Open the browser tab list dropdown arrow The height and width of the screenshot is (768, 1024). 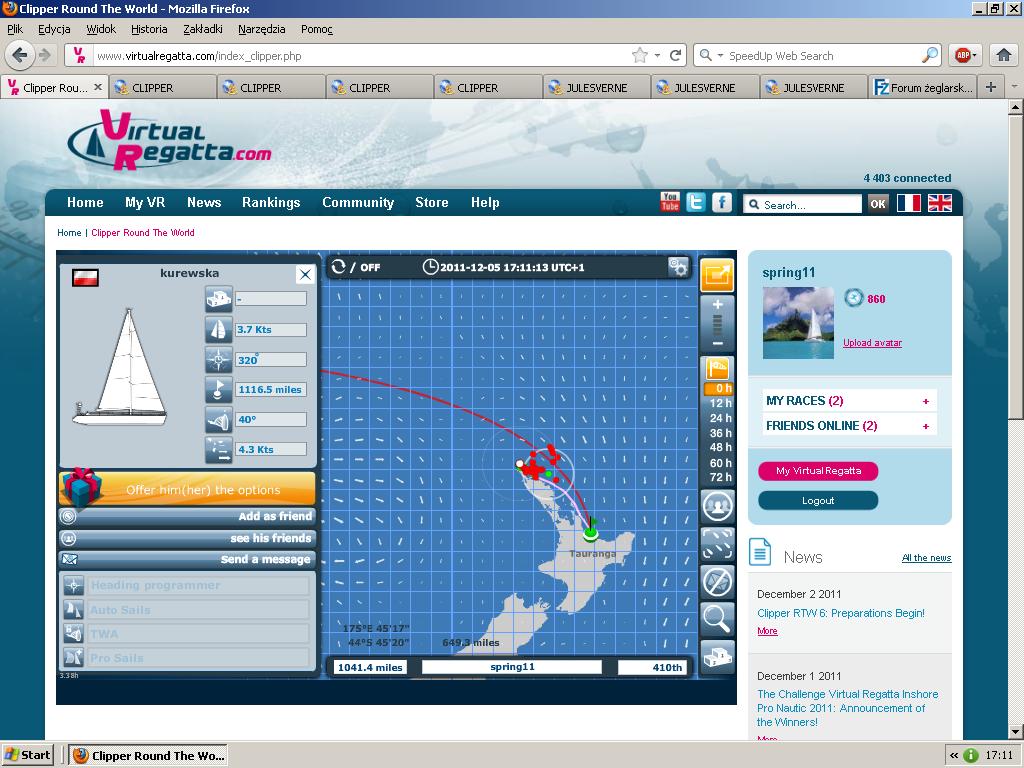click(x=1014, y=87)
